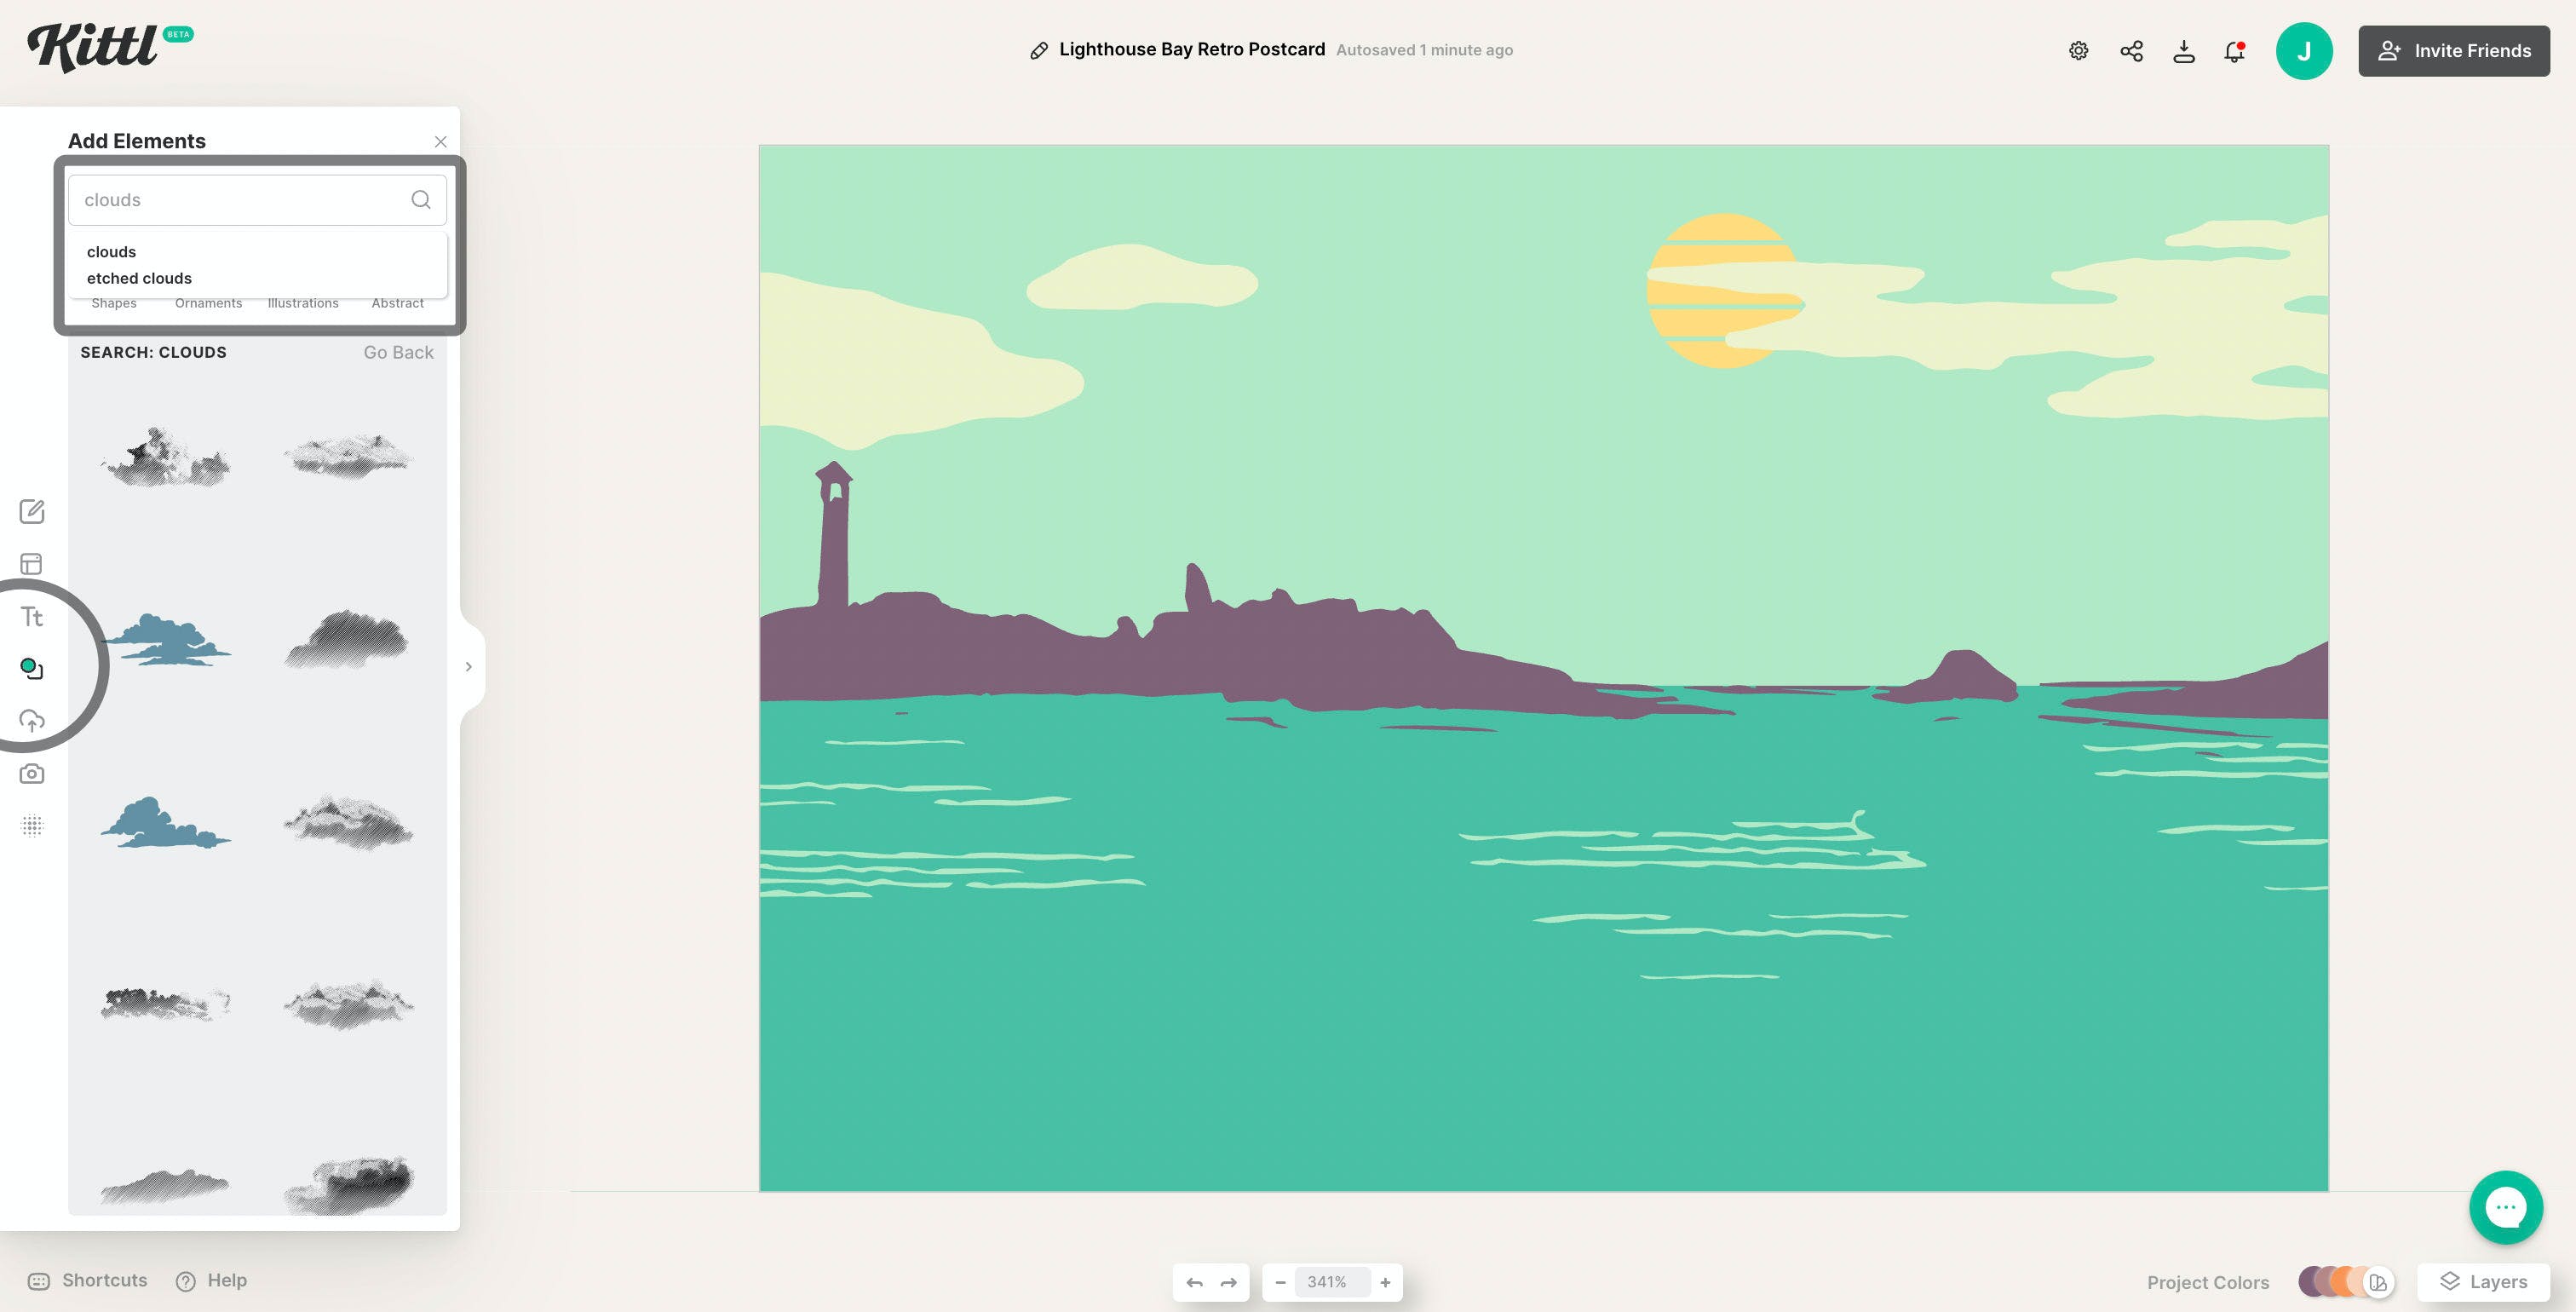Image resolution: width=2576 pixels, height=1312 pixels.
Task: Select the Elements tool in sidebar
Action: click(x=32, y=668)
